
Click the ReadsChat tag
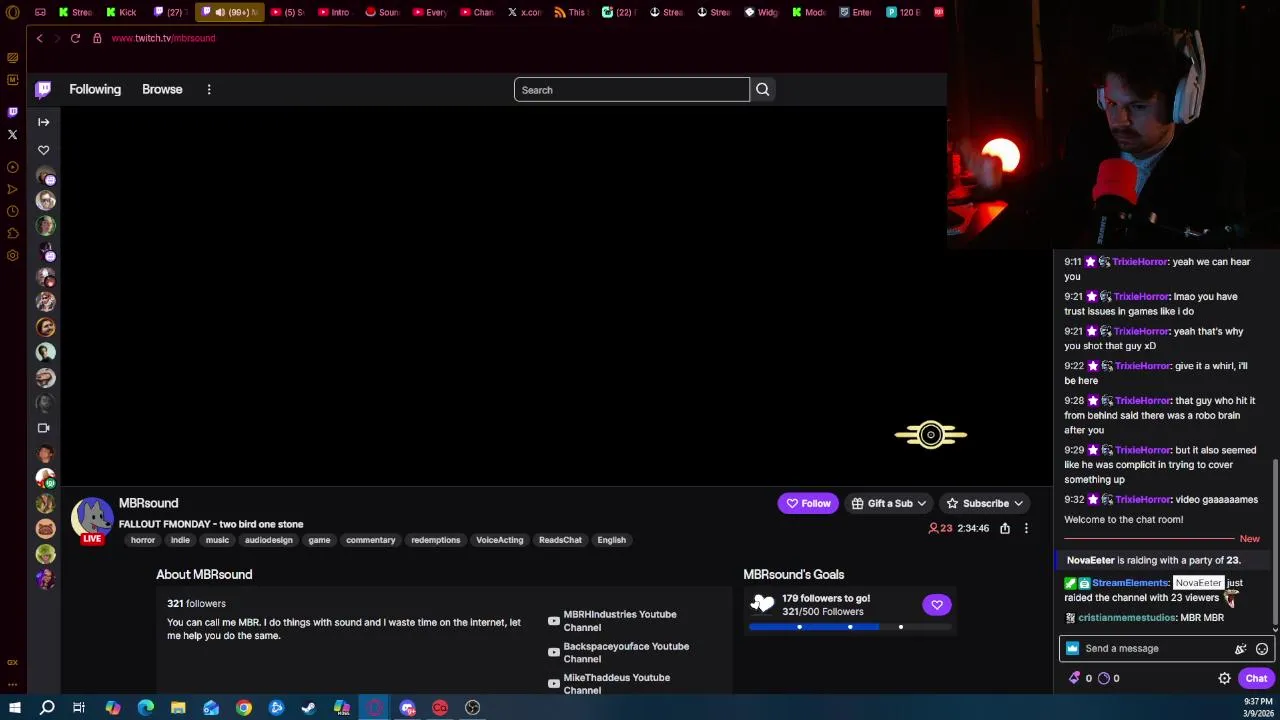coord(560,540)
